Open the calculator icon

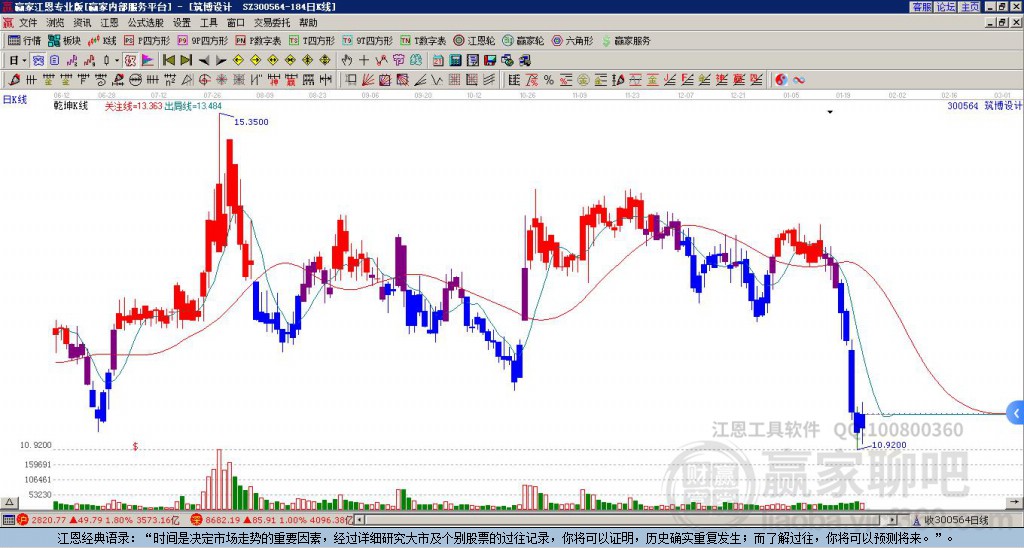(x=456, y=61)
